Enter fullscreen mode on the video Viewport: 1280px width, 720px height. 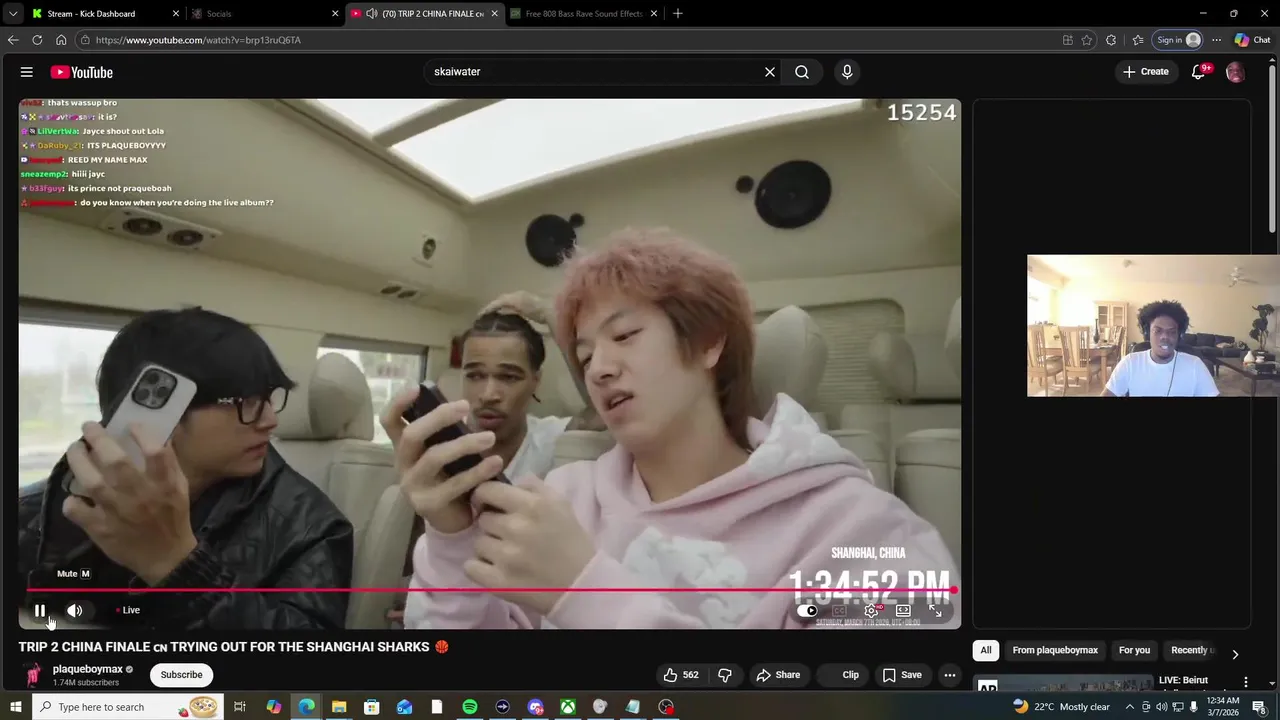click(935, 611)
